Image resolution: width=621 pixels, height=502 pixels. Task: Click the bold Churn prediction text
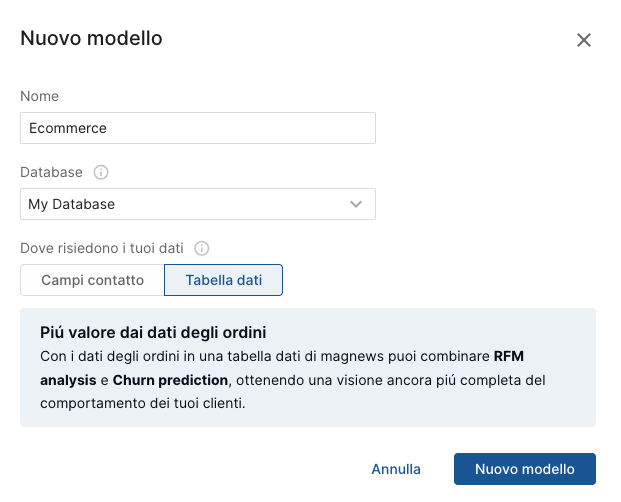point(170,380)
